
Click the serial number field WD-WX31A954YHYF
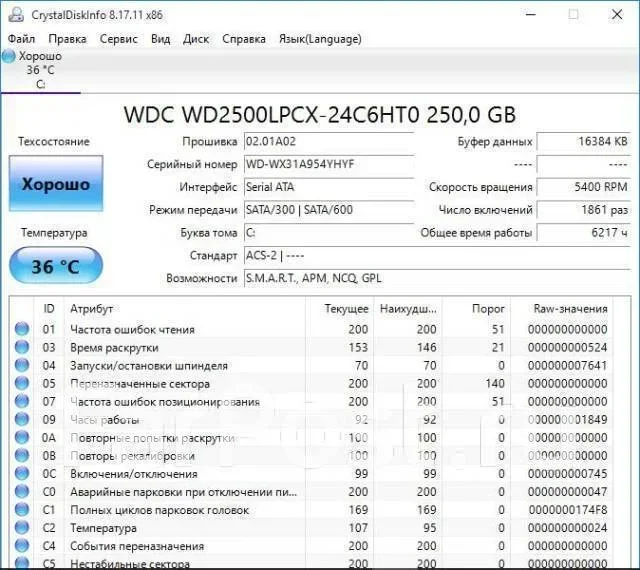click(x=329, y=165)
